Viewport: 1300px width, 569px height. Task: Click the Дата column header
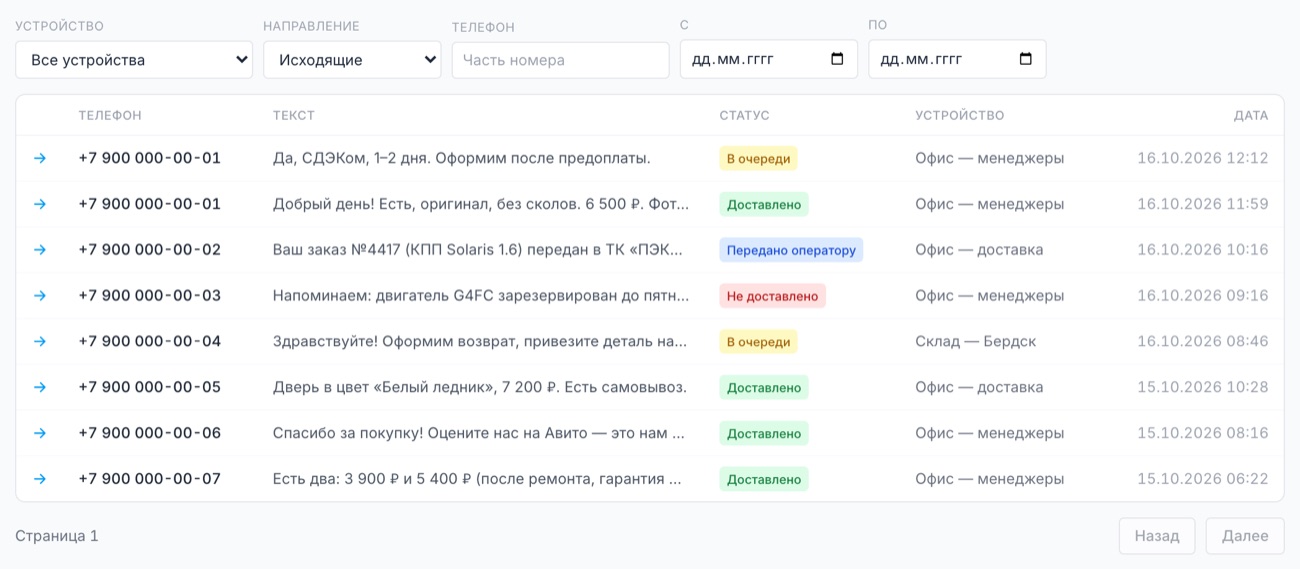pyautogui.click(x=1251, y=116)
